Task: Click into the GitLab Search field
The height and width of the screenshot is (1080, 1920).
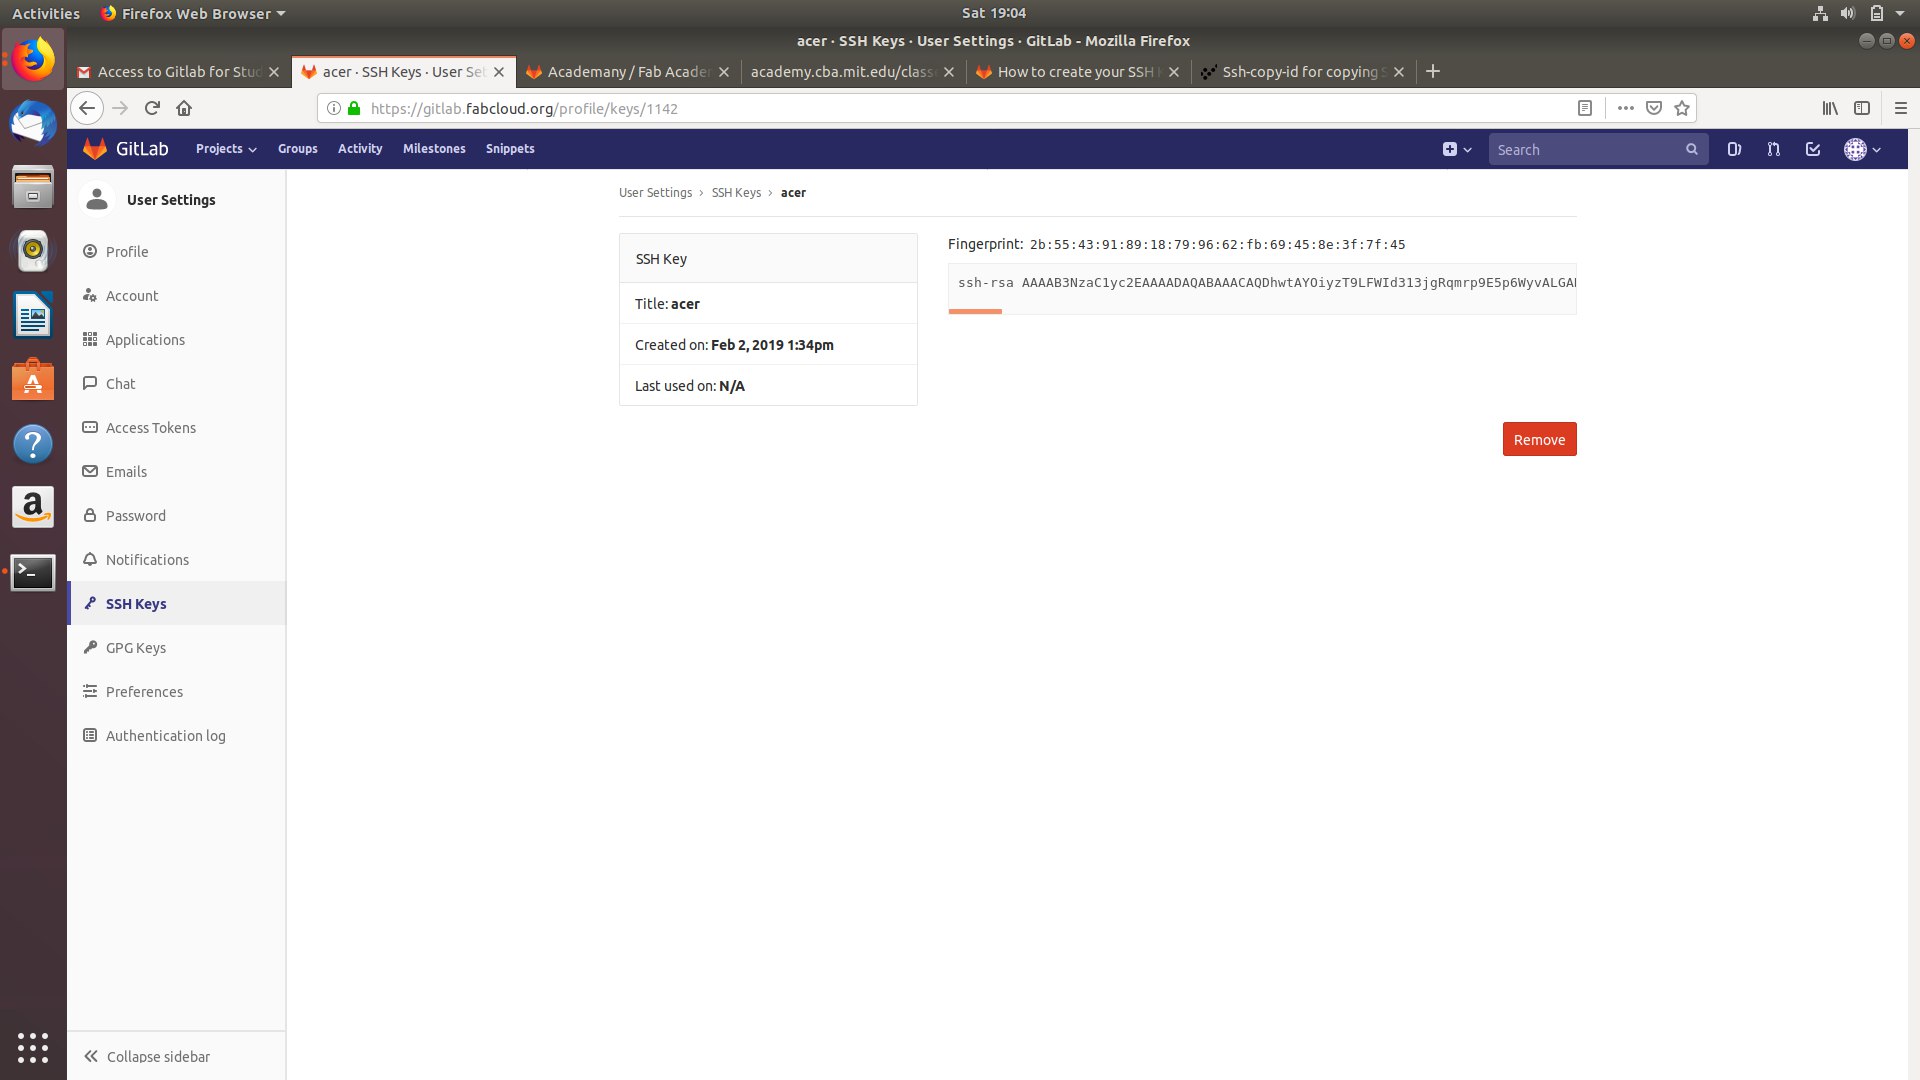Action: (x=1585, y=149)
